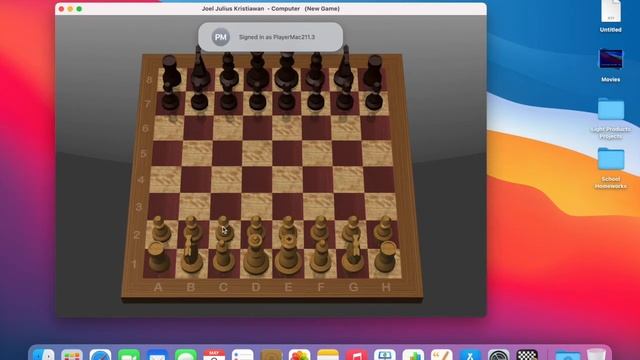Click the black pawn on E7
The height and width of the screenshot is (360, 640).
tap(287, 97)
